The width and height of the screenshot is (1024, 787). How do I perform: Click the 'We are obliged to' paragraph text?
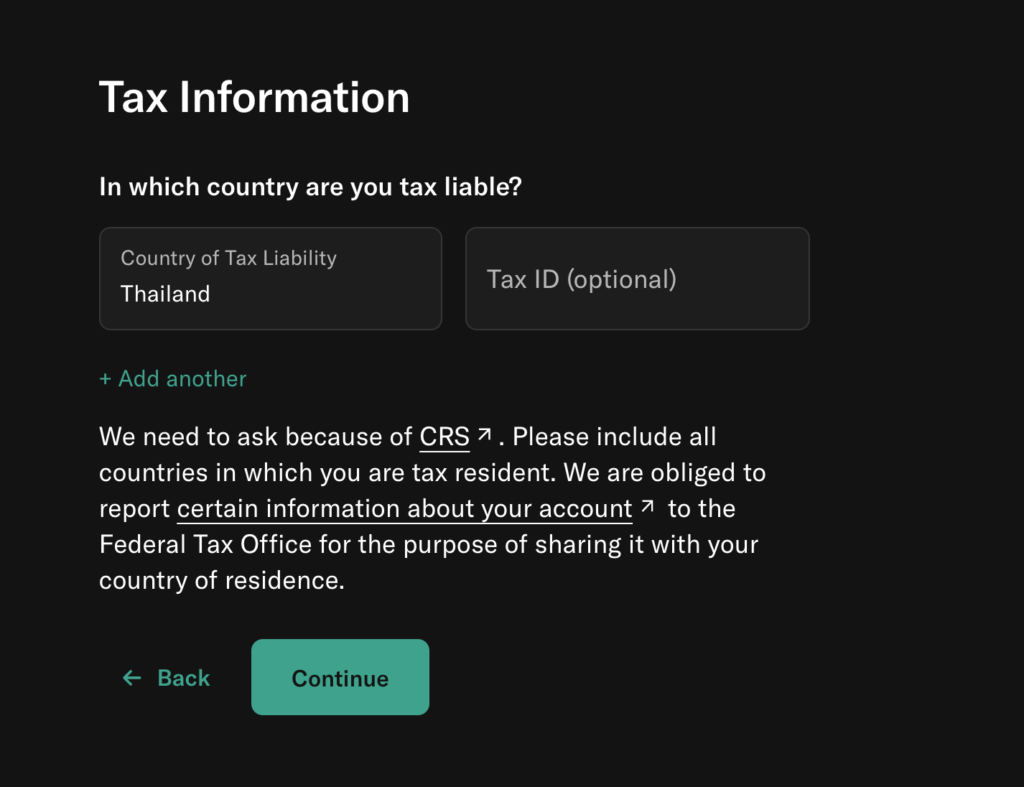tap(664, 472)
